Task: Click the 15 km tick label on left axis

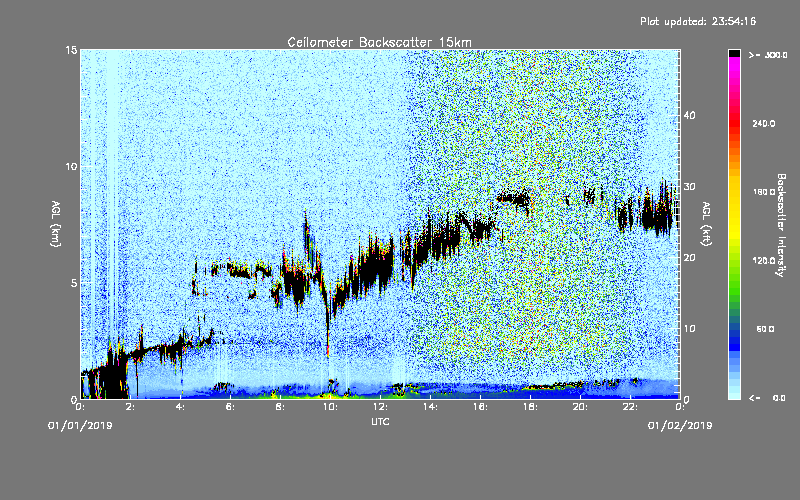Action: [71, 50]
